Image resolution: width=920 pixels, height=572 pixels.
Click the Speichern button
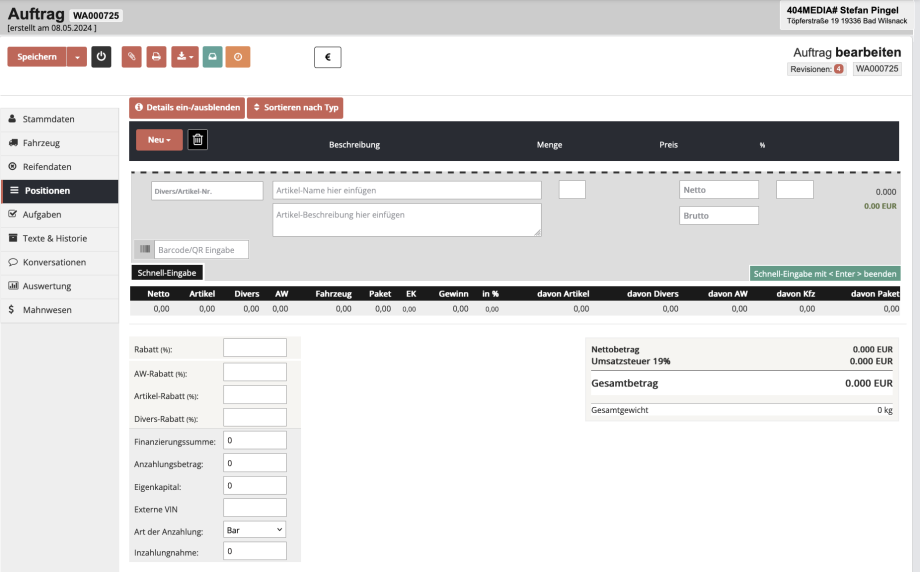pos(37,57)
